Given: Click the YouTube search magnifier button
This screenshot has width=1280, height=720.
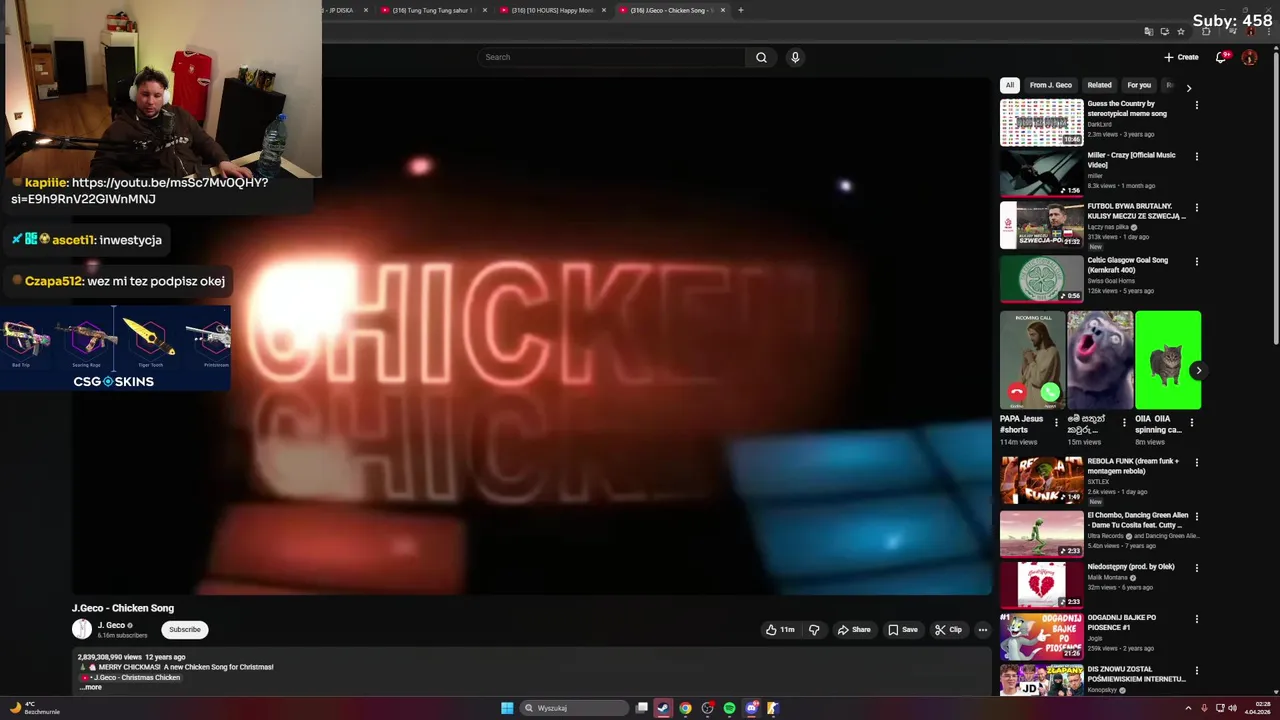Looking at the screenshot, I should [x=761, y=57].
